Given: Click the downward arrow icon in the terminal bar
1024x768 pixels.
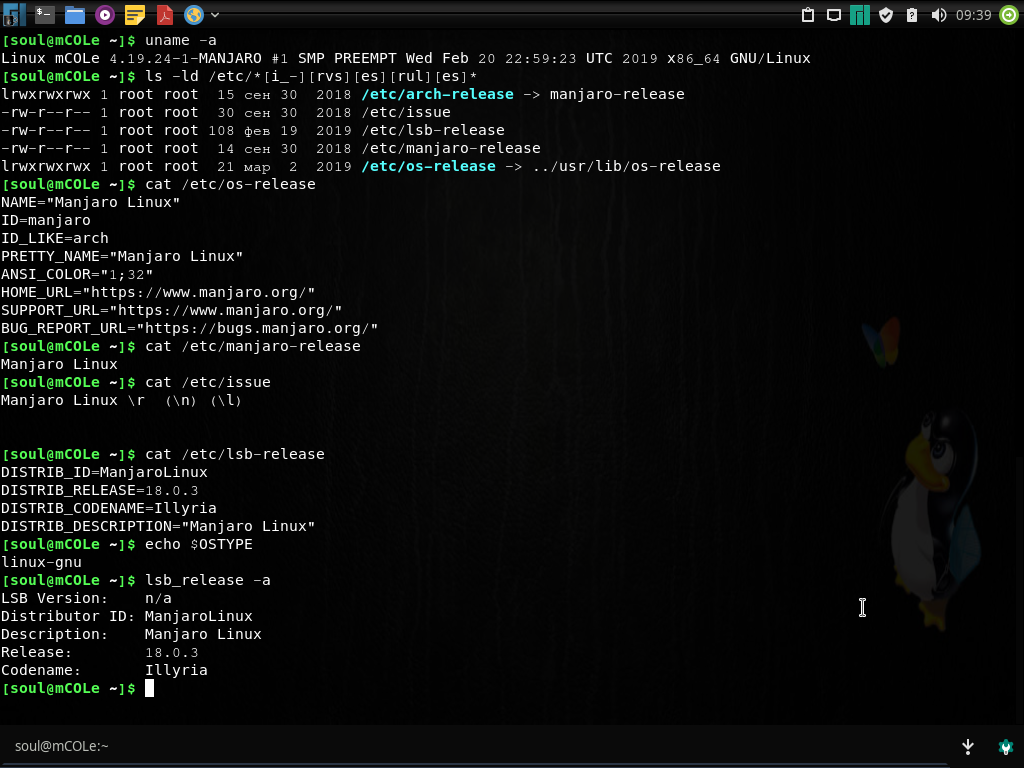Looking at the screenshot, I should 968,746.
